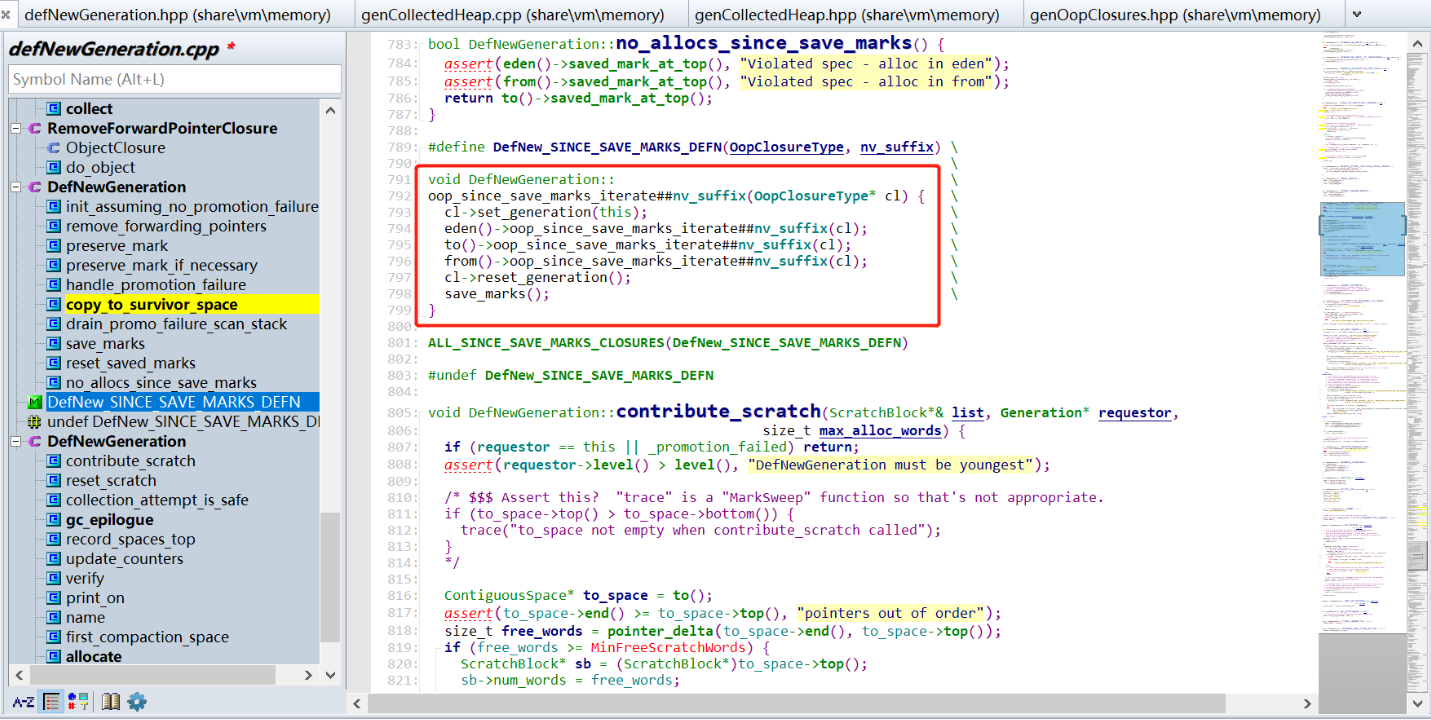Click the function icon beside save_marks

tap(54, 344)
